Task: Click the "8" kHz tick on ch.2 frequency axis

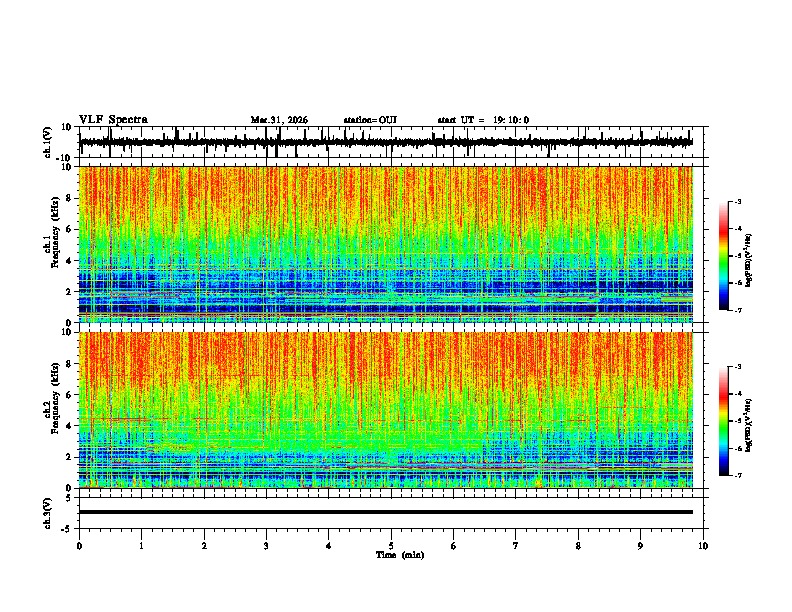Action: coord(69,364)
